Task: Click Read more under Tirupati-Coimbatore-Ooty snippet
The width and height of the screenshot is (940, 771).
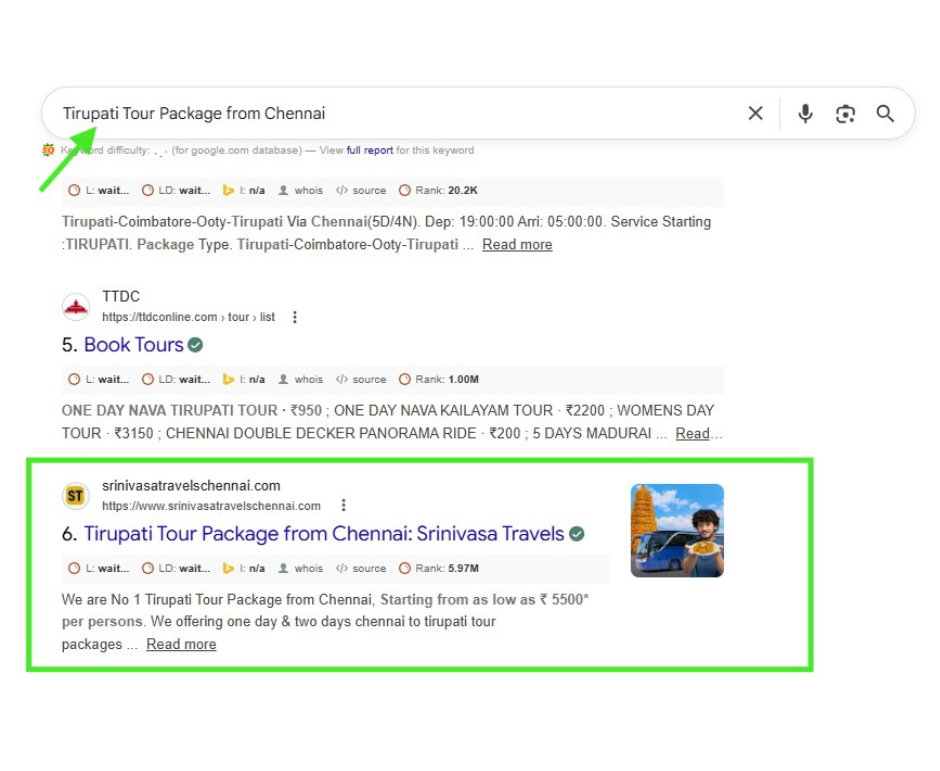Action: (517, 245)
